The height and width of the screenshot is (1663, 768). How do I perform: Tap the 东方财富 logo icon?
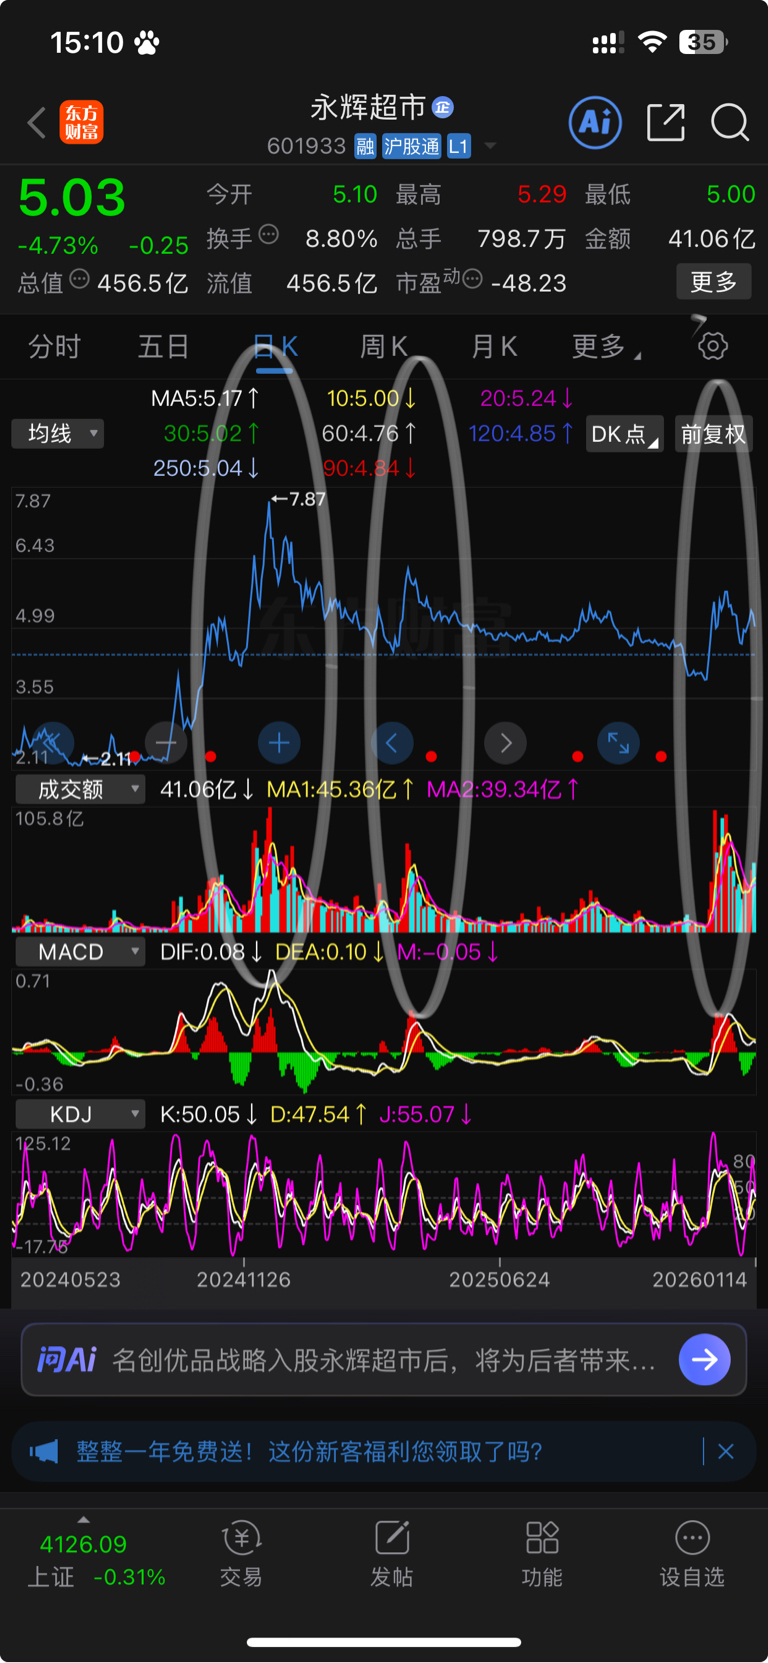pyautogui.click(x=82, y=122)
